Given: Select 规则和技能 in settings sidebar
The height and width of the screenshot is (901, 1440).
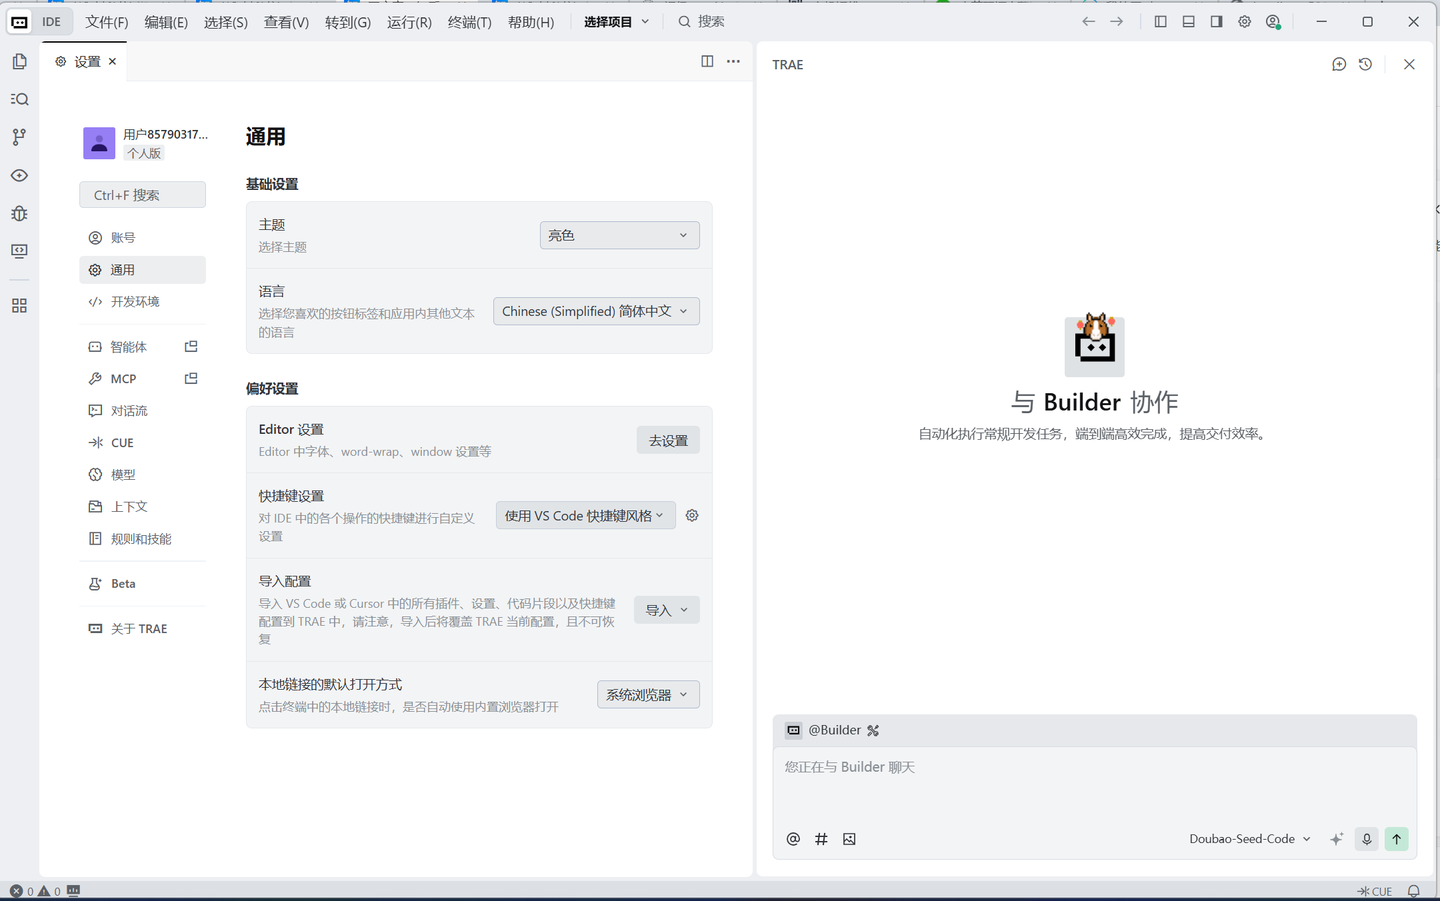Looking at the screenshot, I should pos(142,538).
